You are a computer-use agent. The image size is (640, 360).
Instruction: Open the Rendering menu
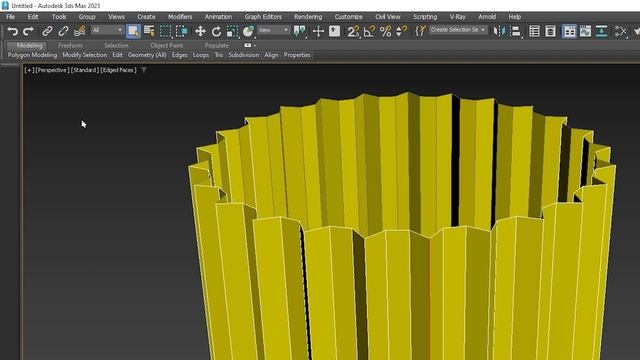(308, 17)
